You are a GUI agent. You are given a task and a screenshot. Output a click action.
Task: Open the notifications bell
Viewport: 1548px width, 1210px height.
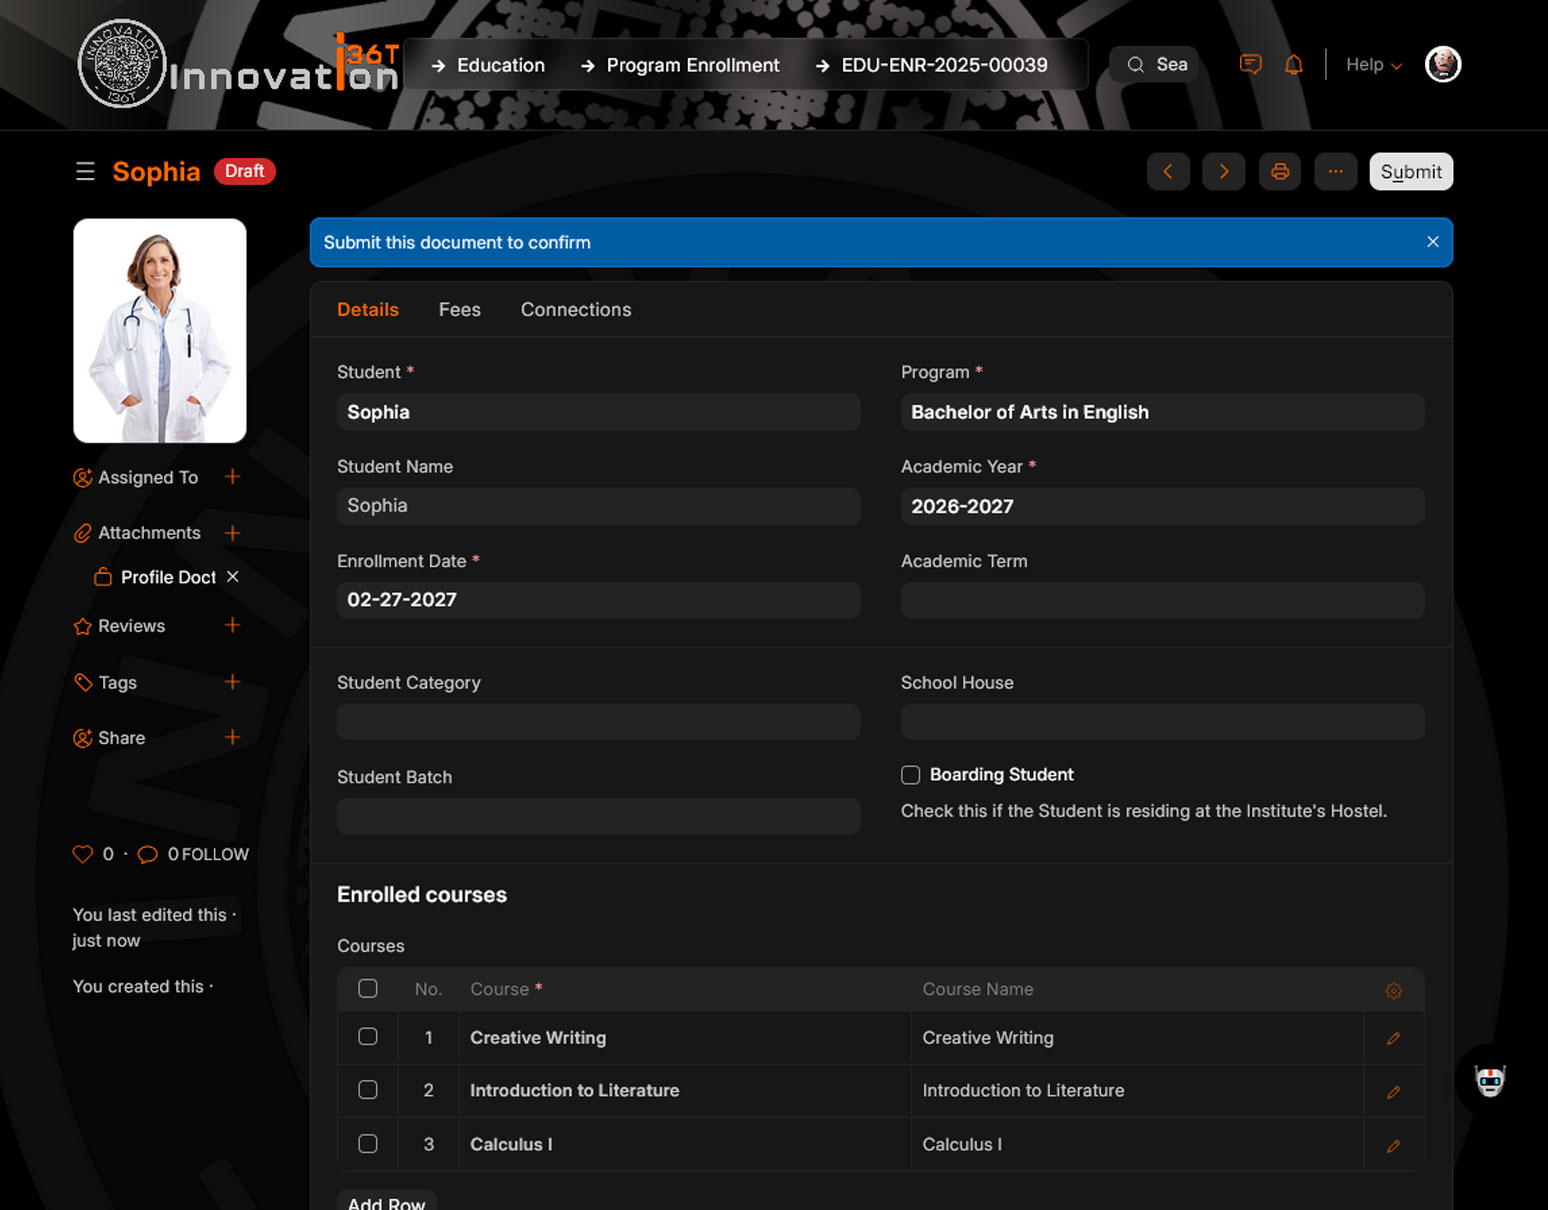point(1293,65)
